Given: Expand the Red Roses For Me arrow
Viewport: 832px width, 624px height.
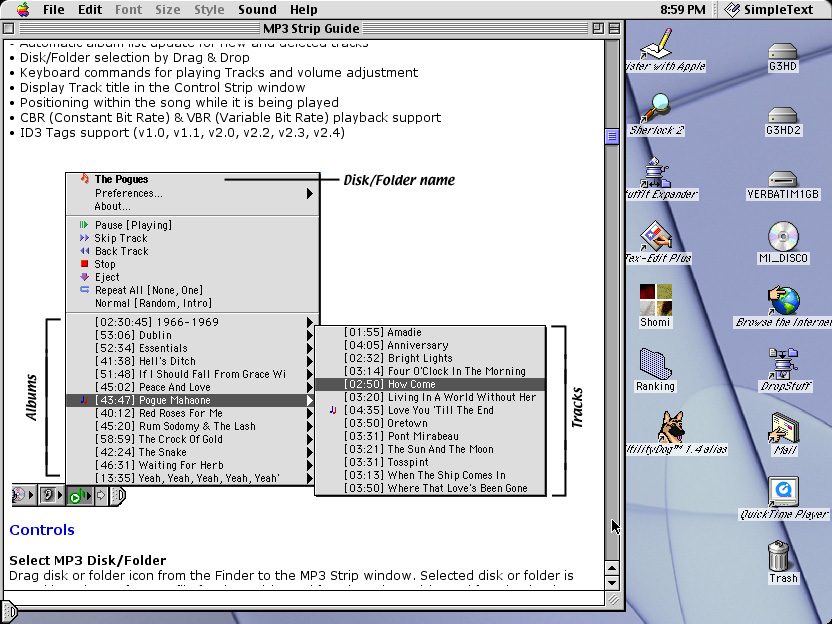Looking at the screenshot, I should click(x=310, y=413).
